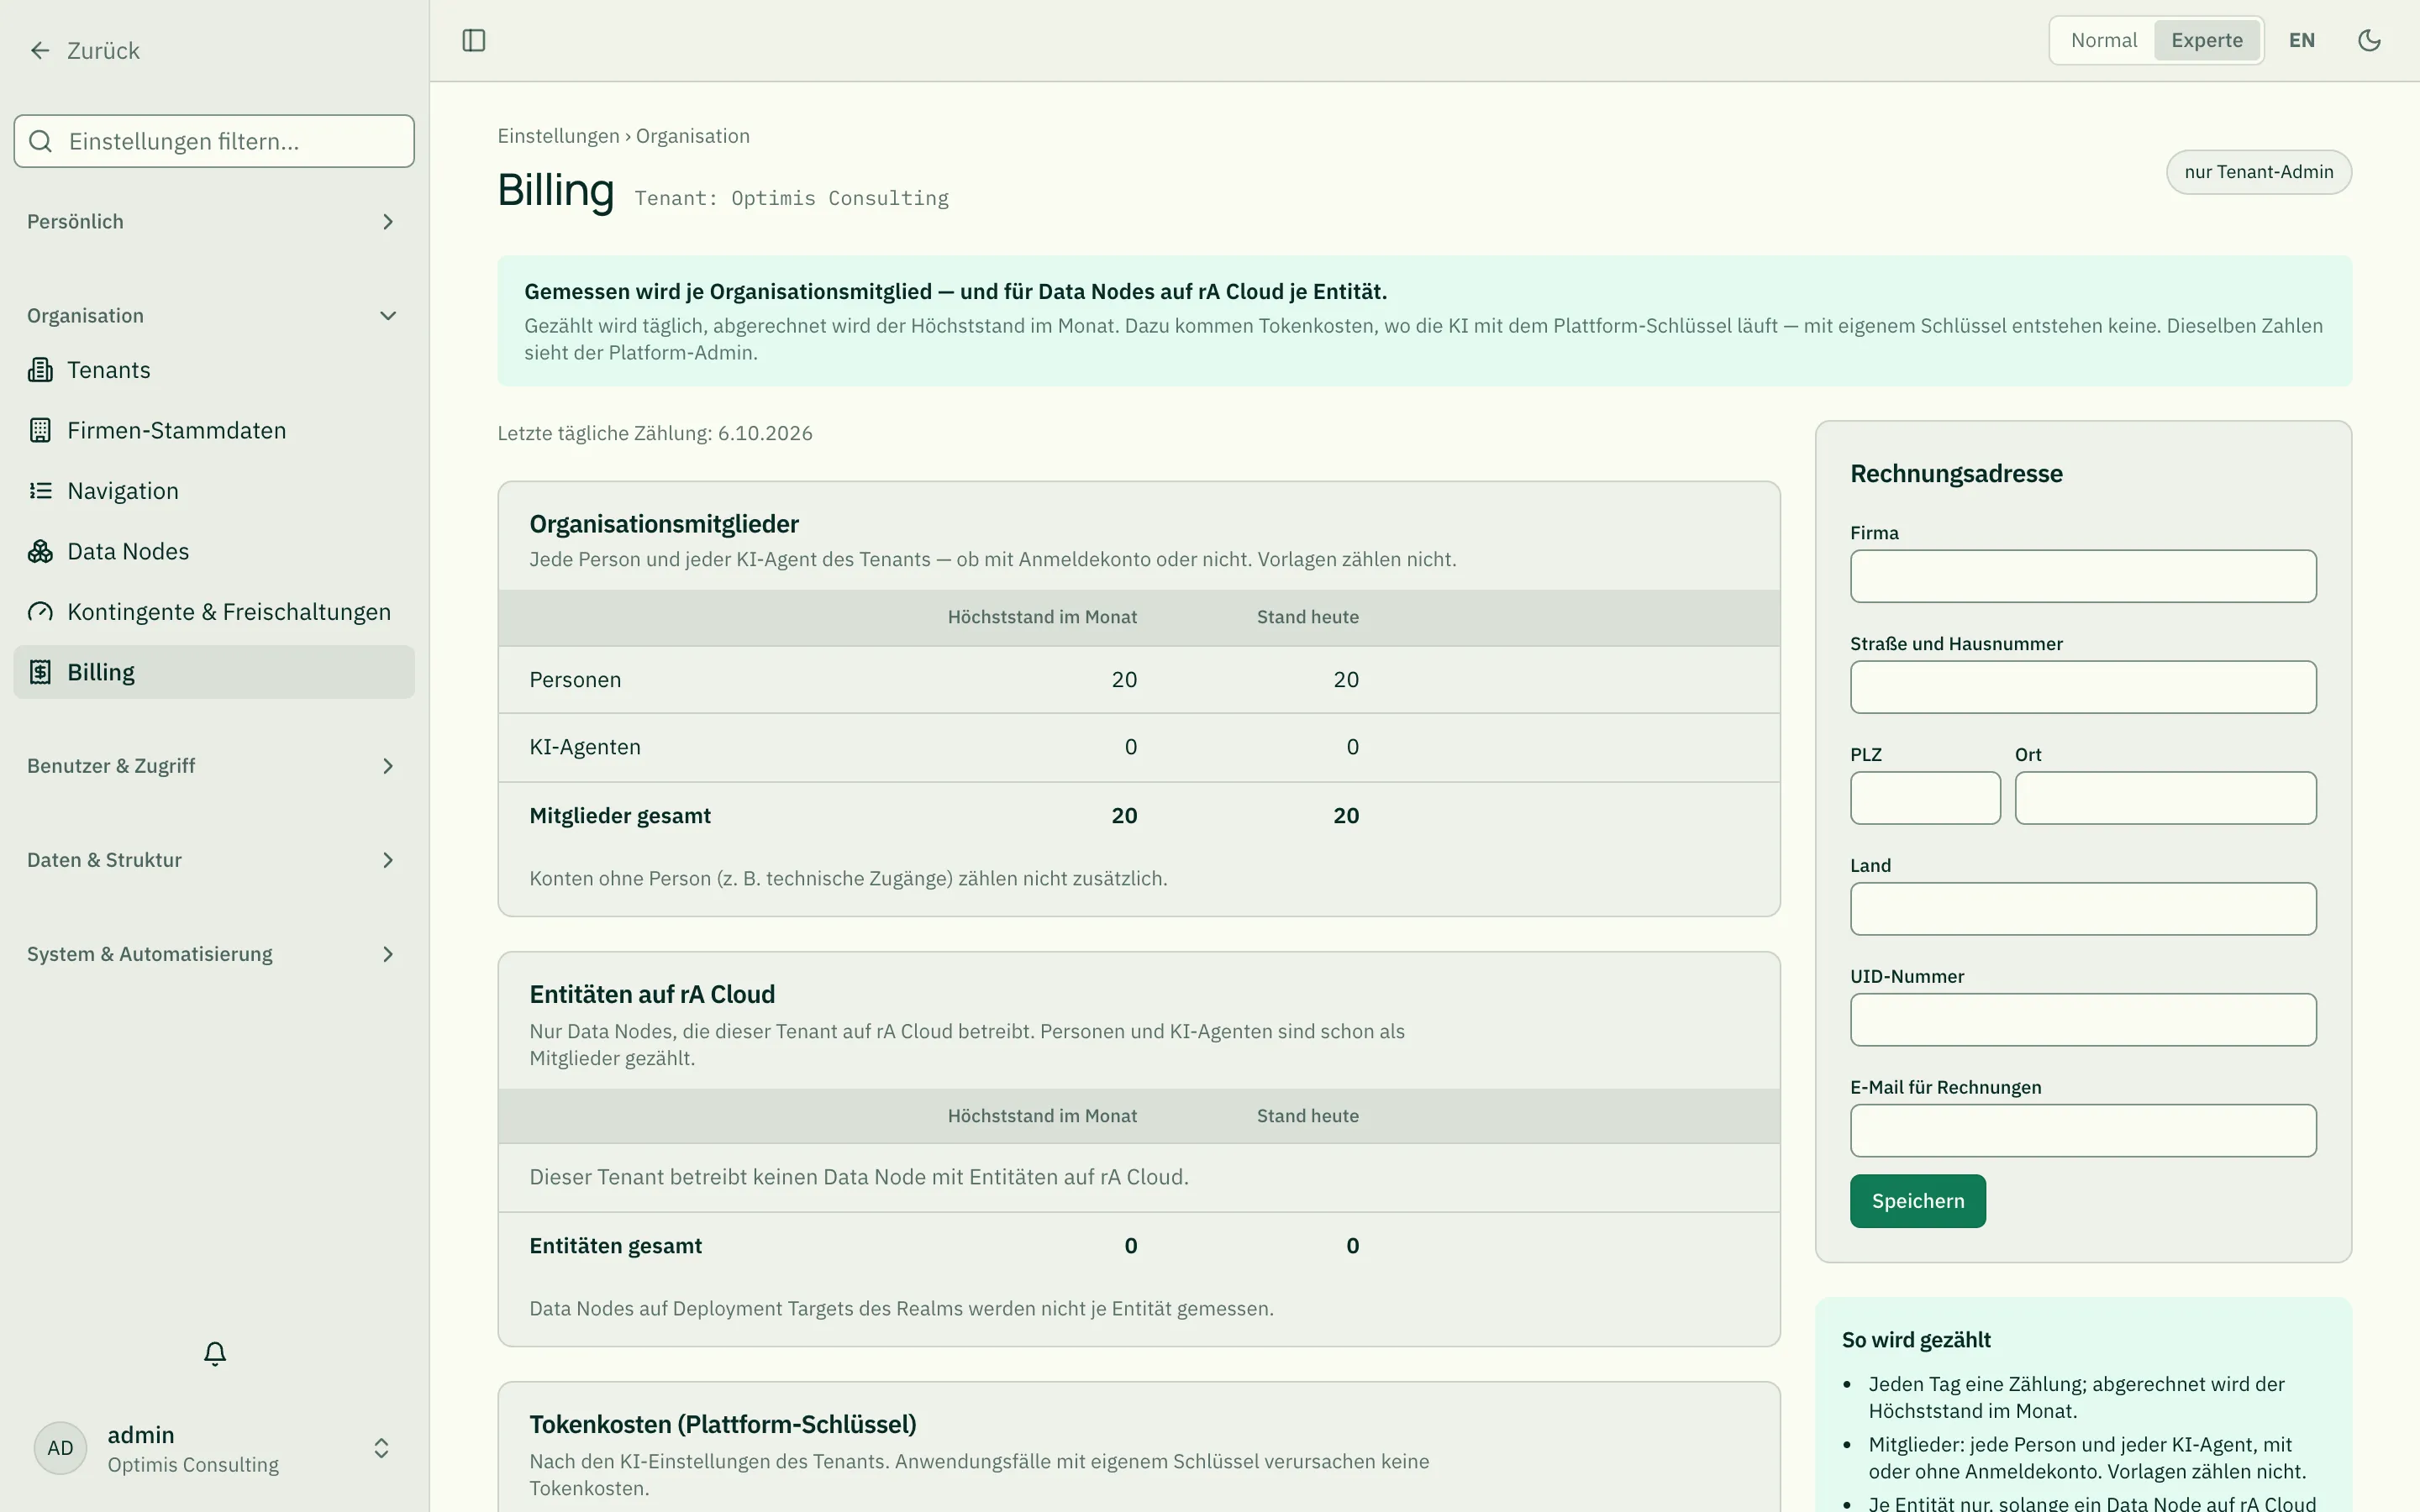Save the billing address with Speichern

1917,1201
